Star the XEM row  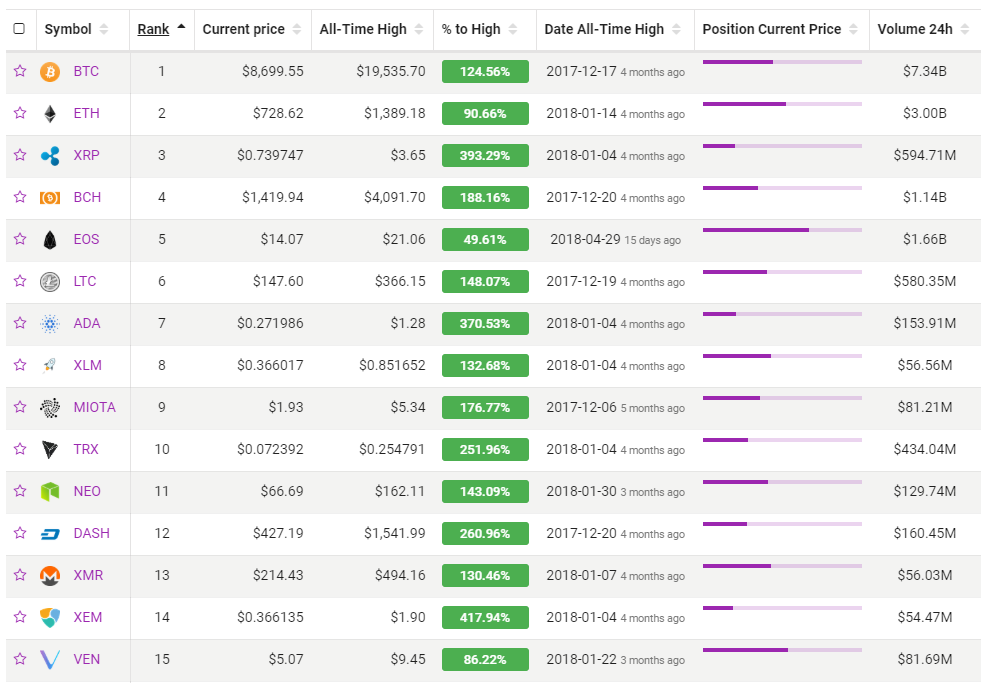pos(20,617)
